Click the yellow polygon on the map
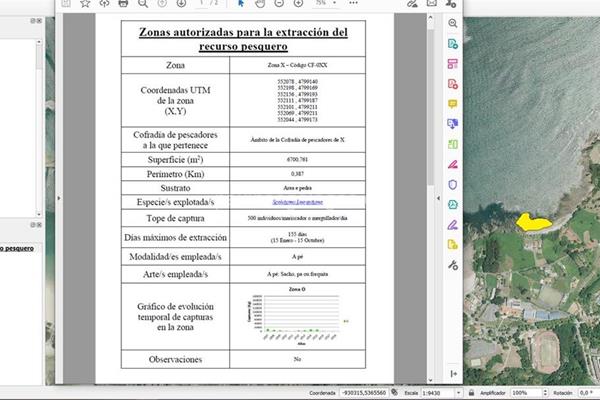This screenshot has height=400, width=600. 532,223
